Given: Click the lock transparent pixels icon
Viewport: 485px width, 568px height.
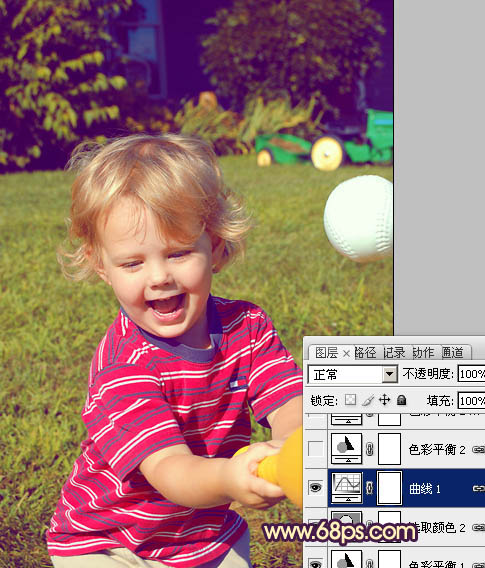Looking at the screenshot, I should pyautogui.click(x=350, y=400).
